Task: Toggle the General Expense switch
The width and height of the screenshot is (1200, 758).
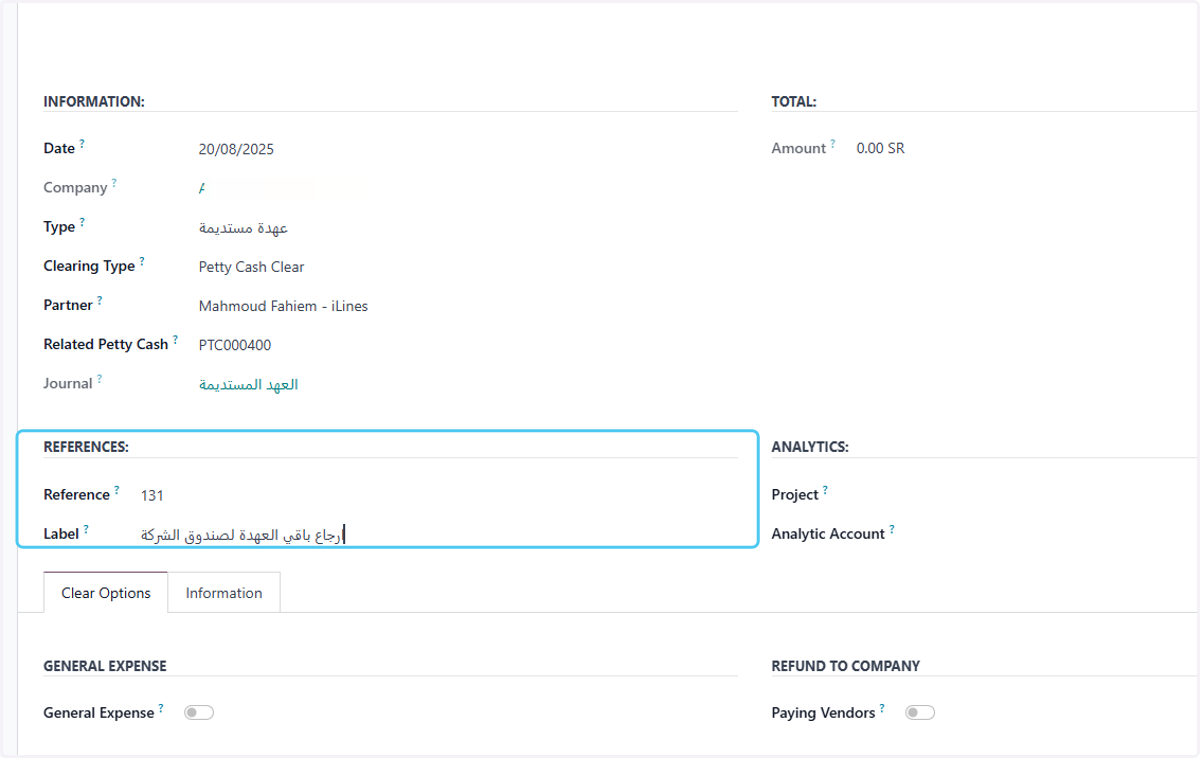Action: coord(199,713)
